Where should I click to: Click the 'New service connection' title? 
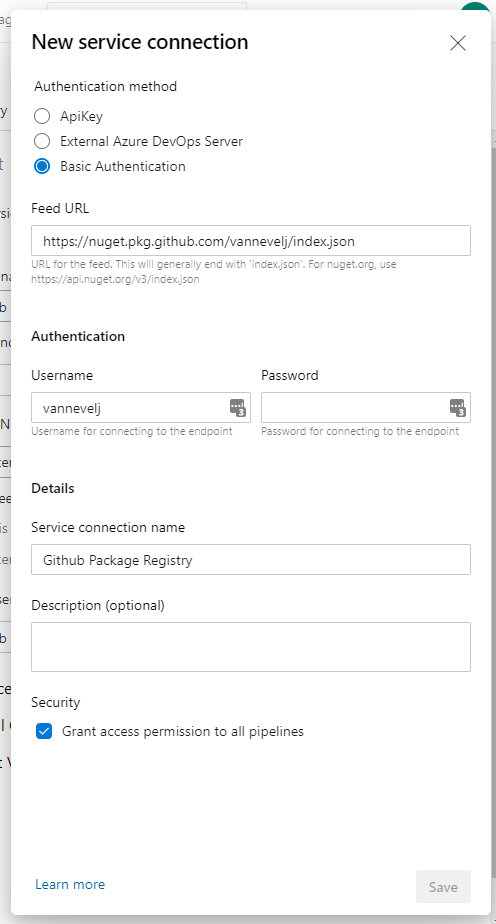(x=140, y=42)
